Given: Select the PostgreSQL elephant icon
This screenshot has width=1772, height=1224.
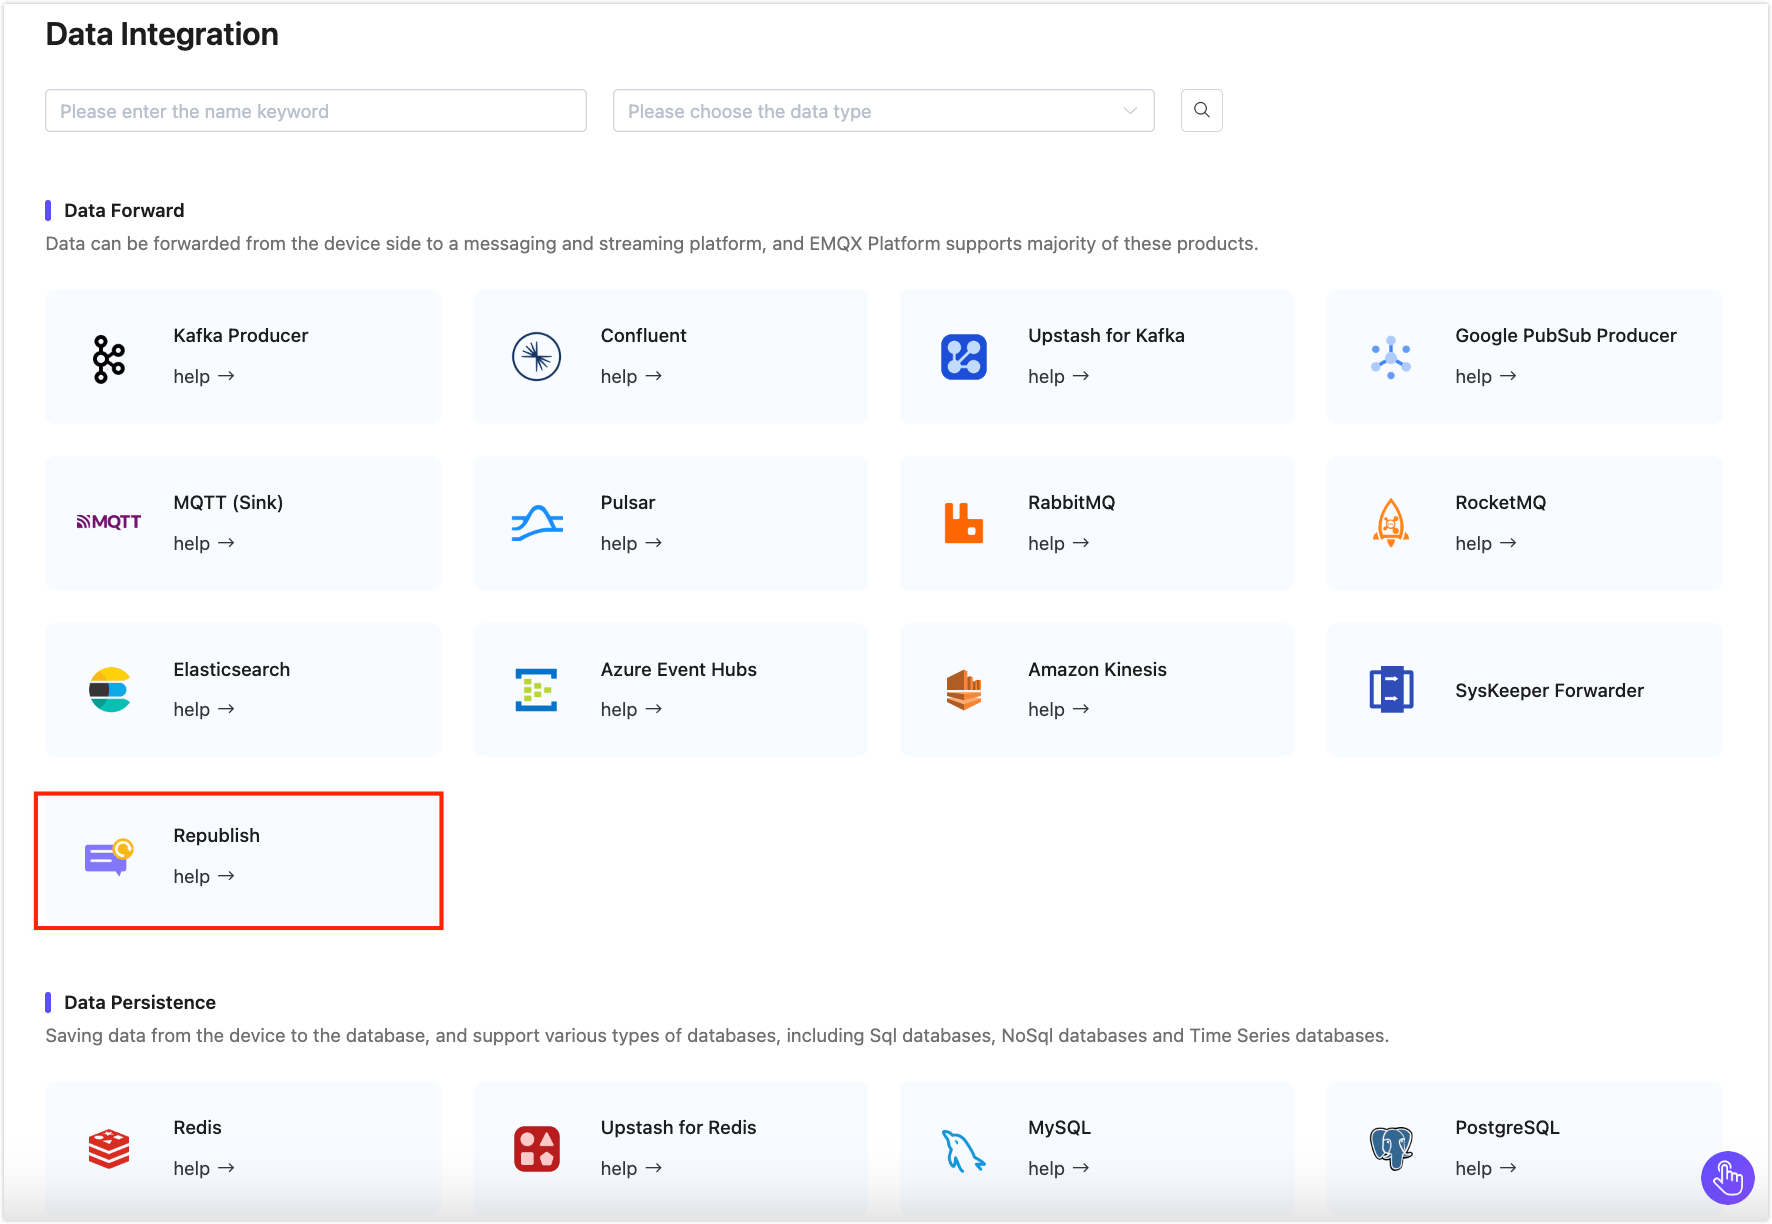Looking at the screenshot, I should 1390,1148.
